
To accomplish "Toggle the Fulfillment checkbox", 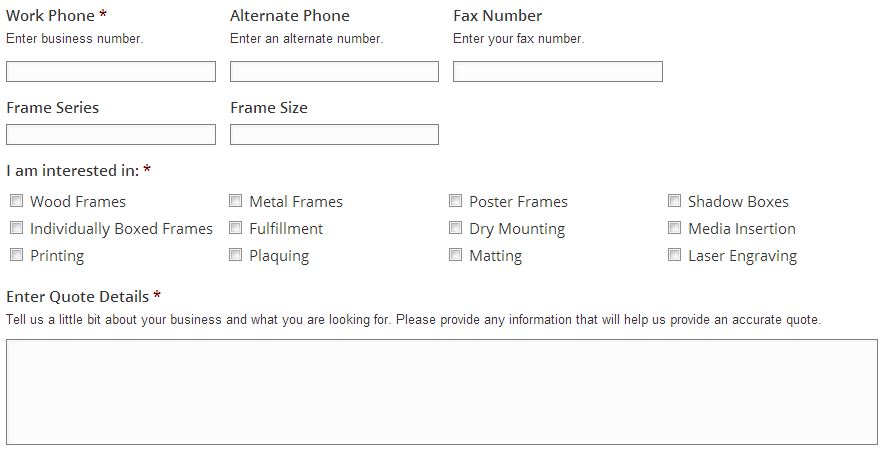I will pyautogui.click(x=236, y=228).
